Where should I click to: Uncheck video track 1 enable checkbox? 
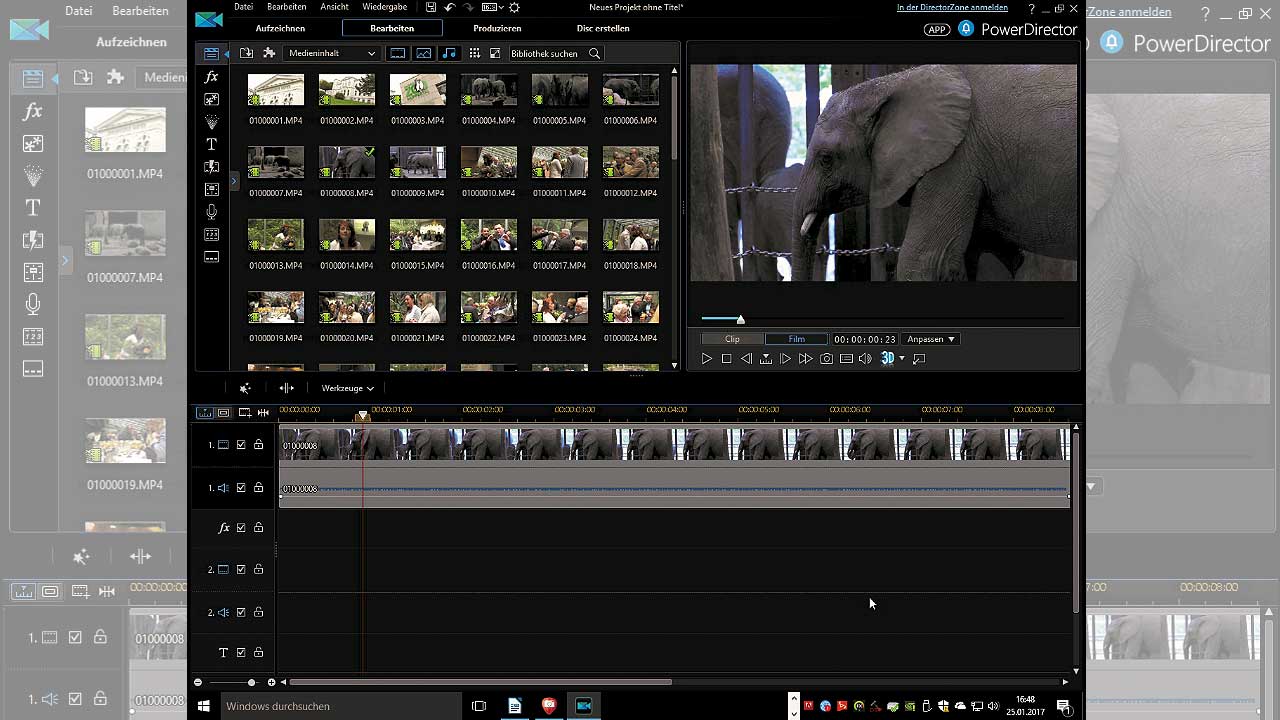click(x=241, y=445)
